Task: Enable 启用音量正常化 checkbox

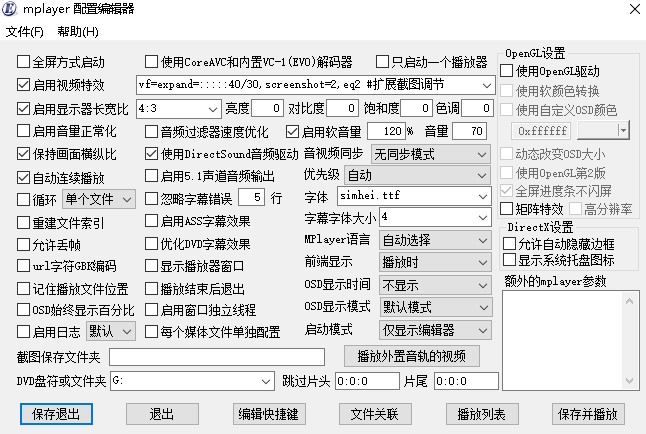Action: pos(23,131)
